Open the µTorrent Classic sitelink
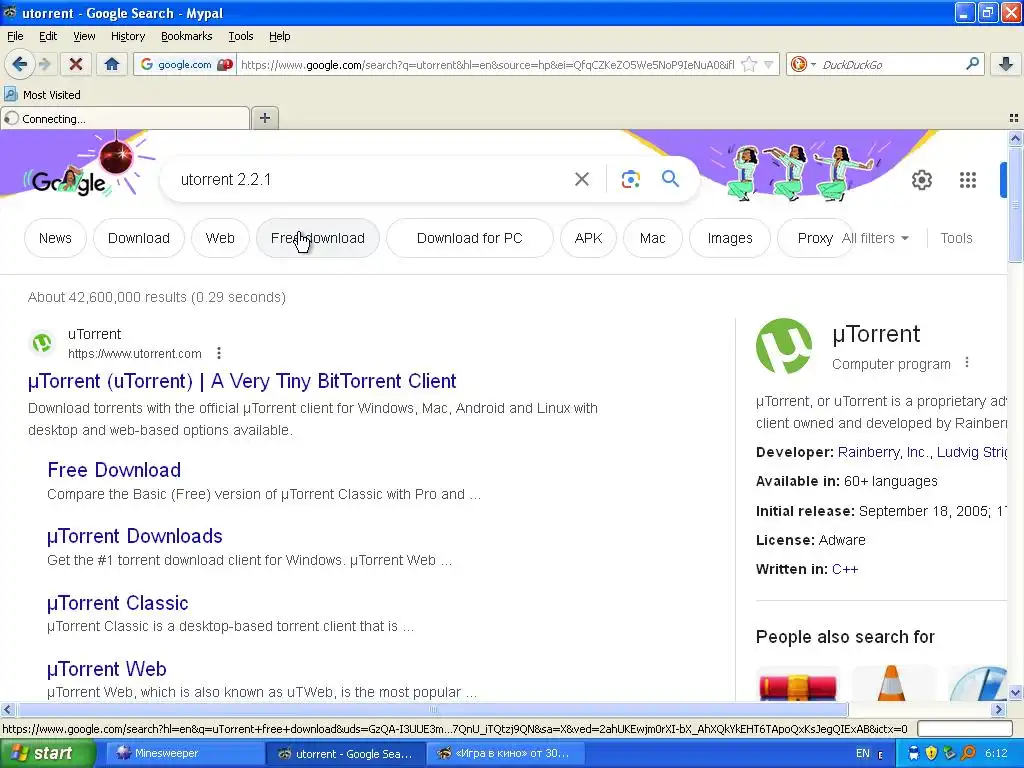The width and height of the screenshot is (1024, 768). (x=118, y=602)
